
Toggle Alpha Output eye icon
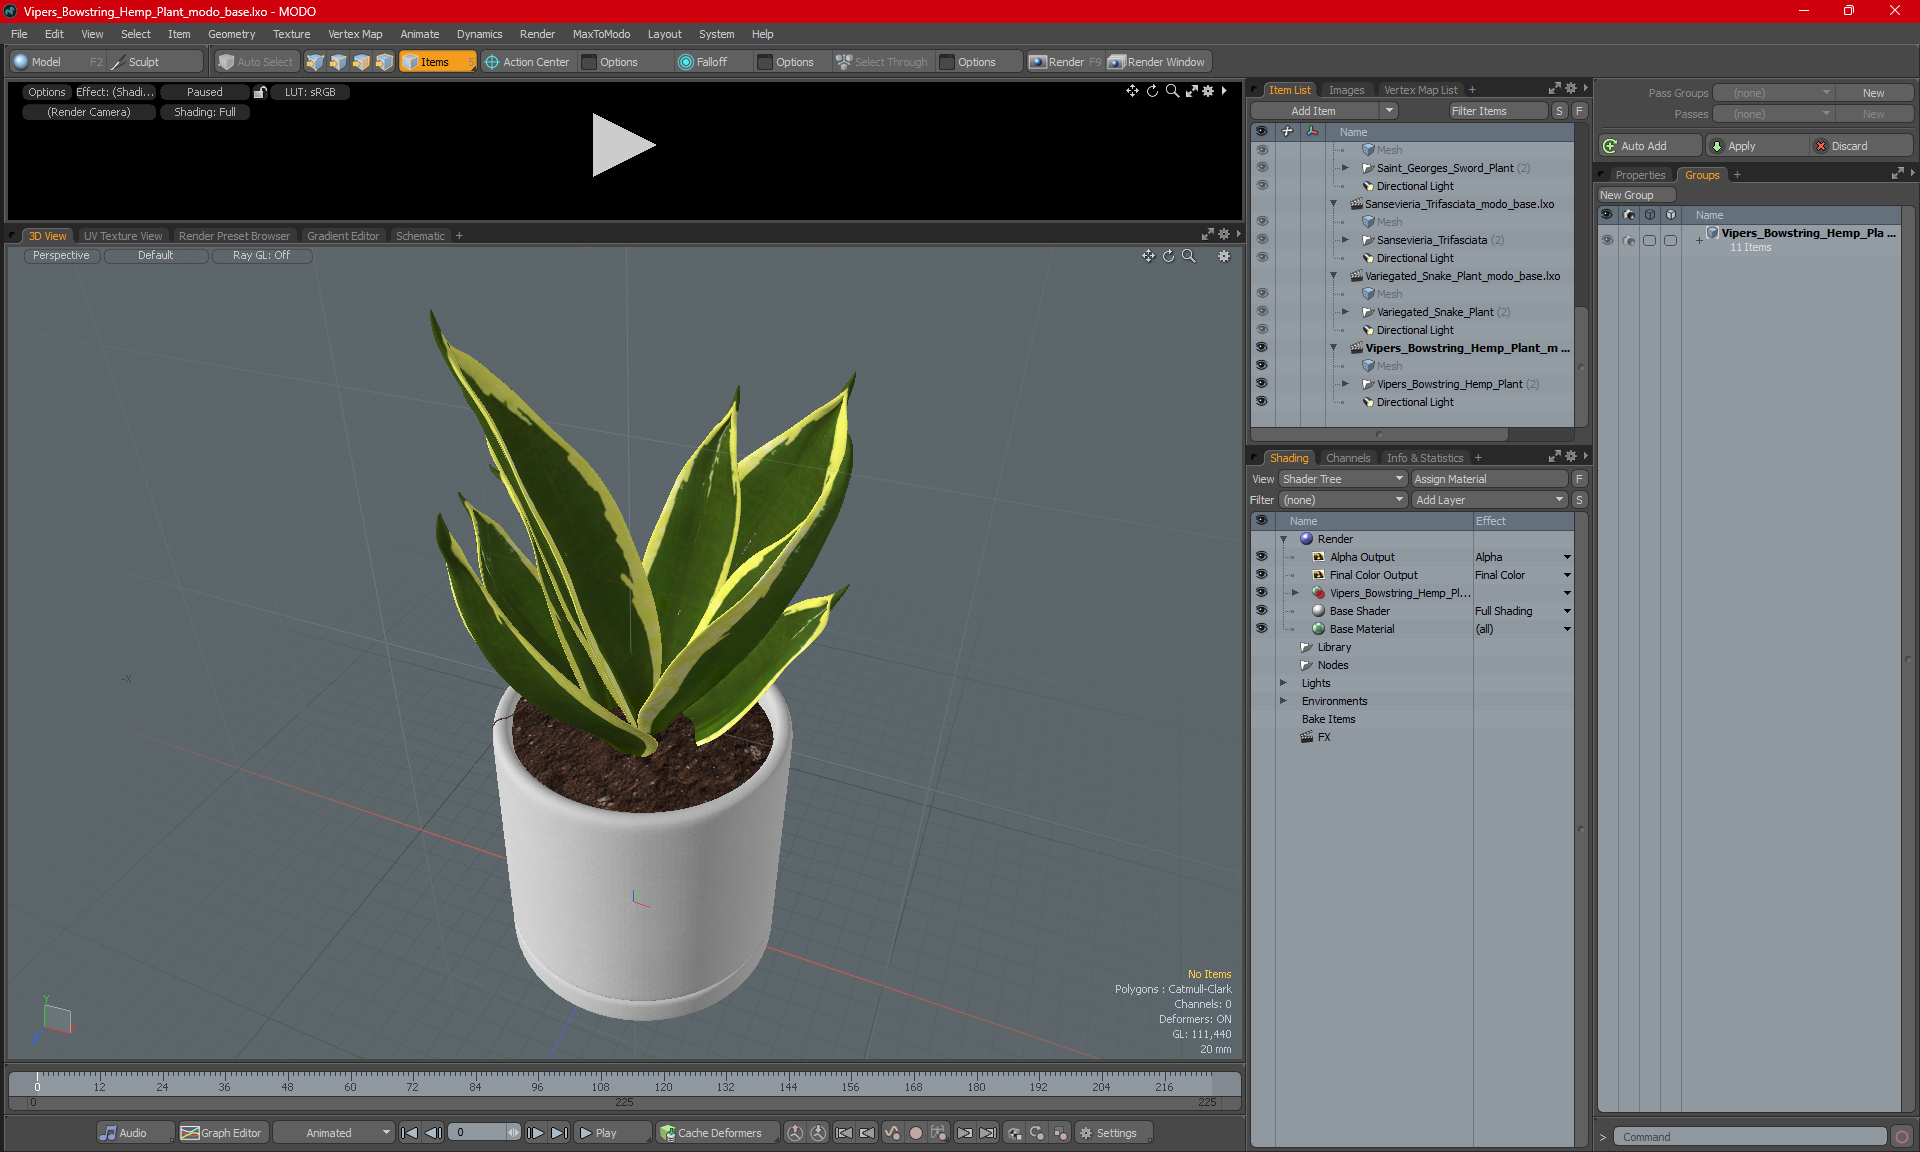point(1261,557)
